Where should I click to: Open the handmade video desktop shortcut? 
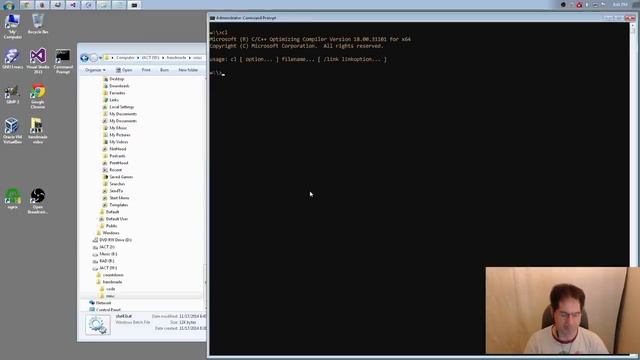(38, 131)
